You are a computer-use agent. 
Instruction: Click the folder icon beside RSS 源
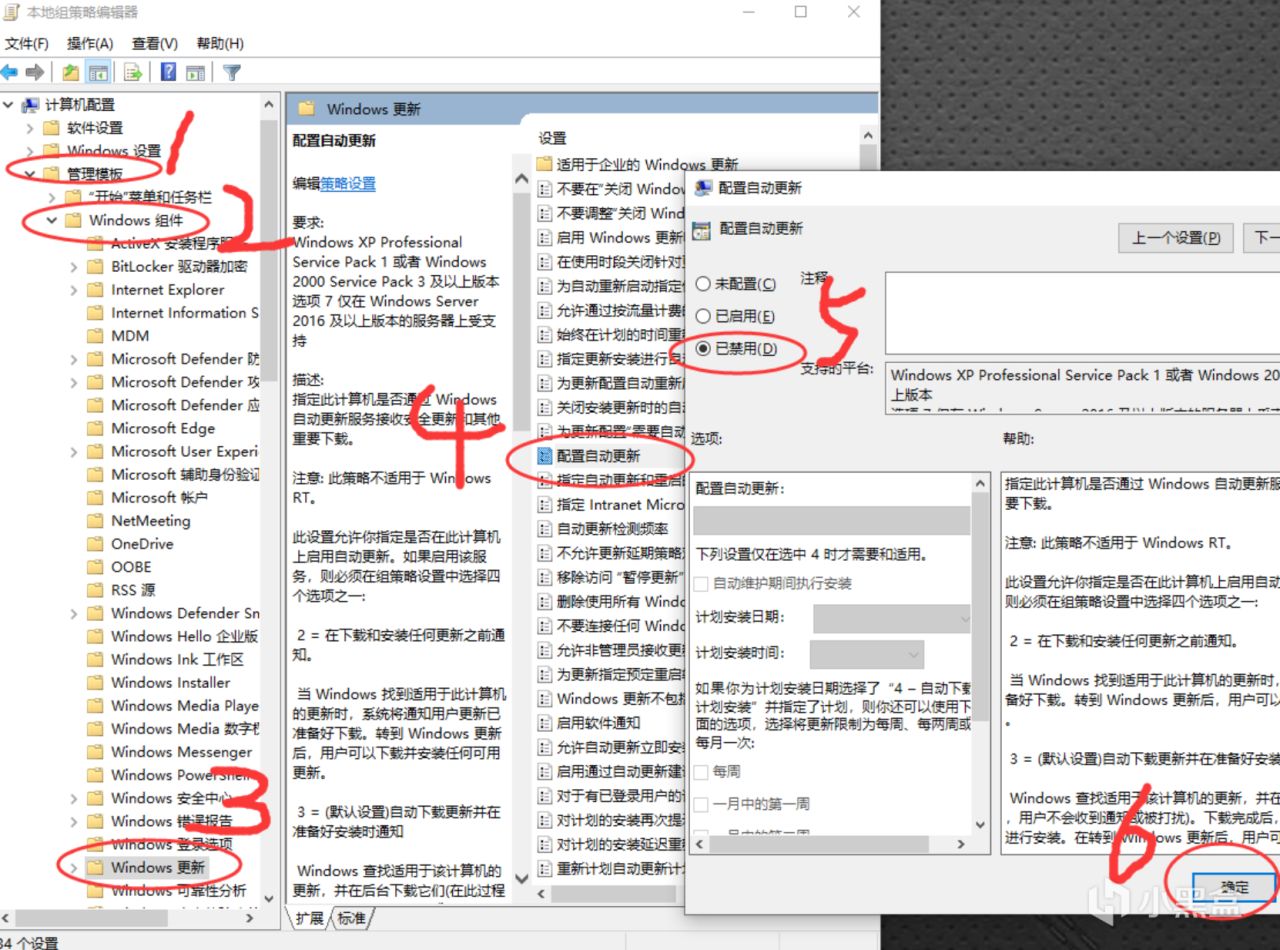[95, 590]
